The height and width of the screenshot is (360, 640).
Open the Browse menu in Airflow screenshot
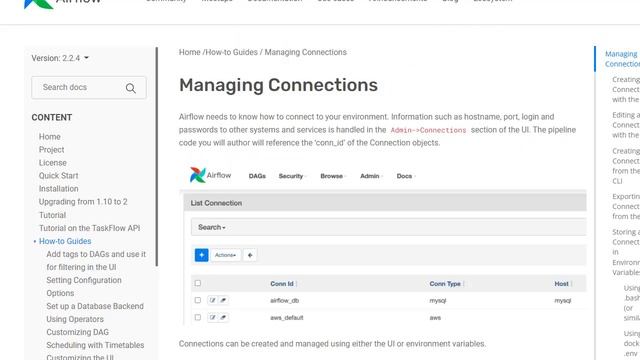pos(333,176)
